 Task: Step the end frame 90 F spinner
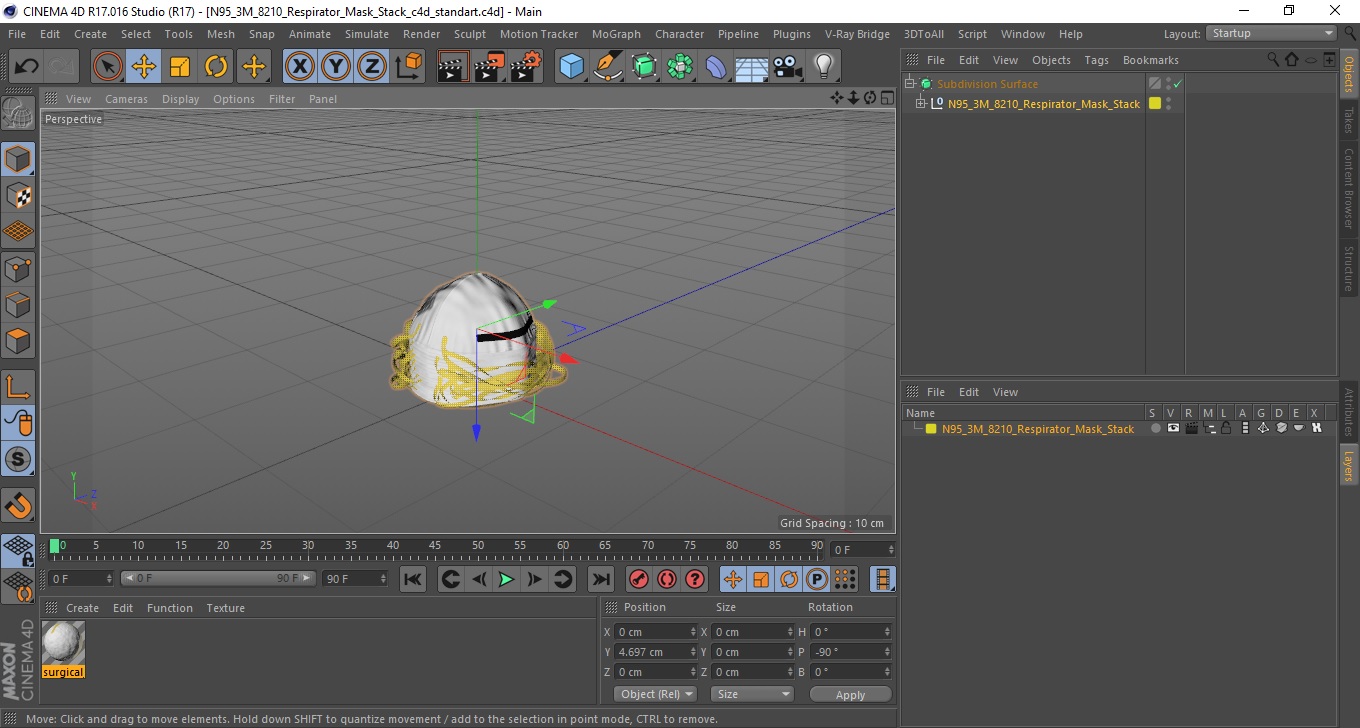383,579
